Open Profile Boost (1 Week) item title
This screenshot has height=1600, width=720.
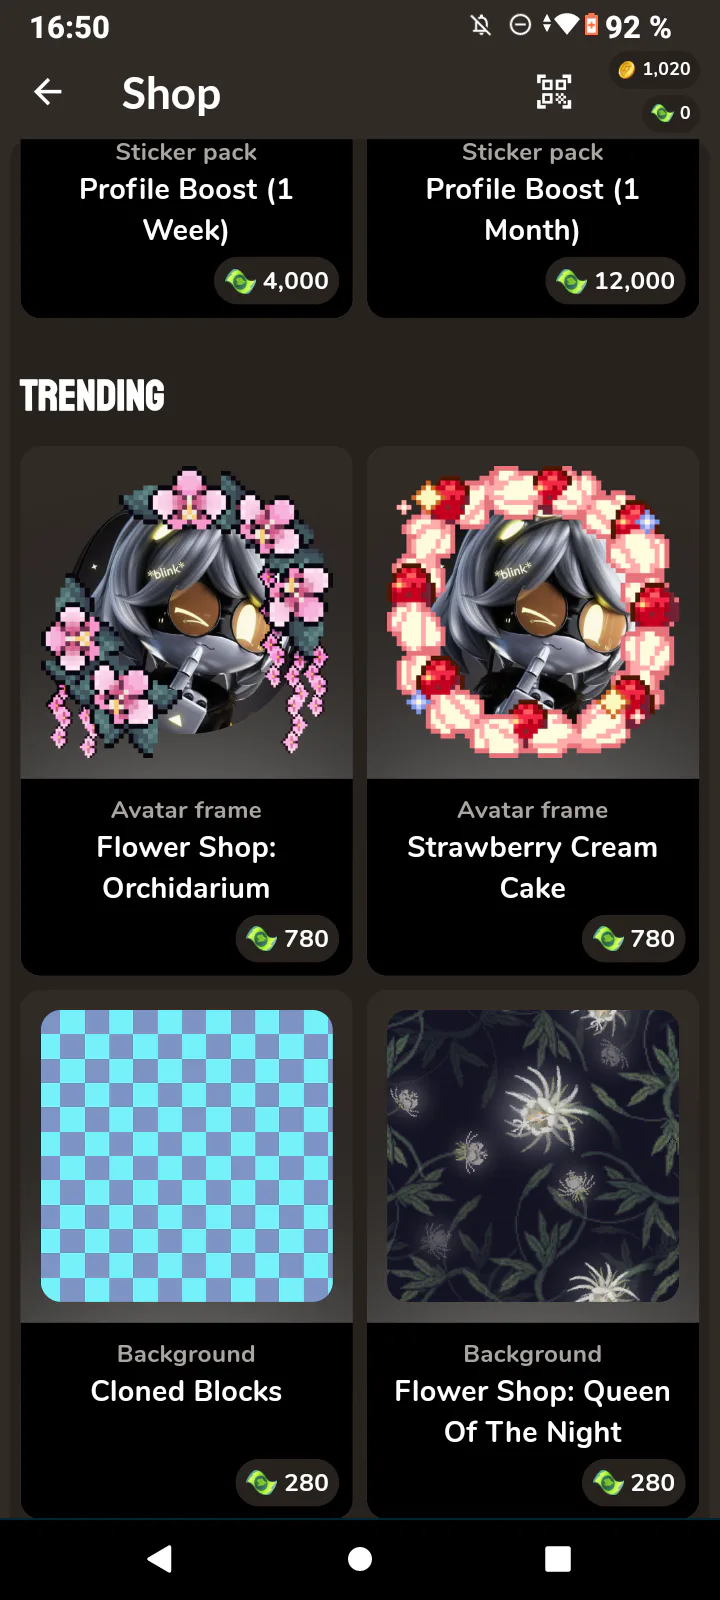186,210
